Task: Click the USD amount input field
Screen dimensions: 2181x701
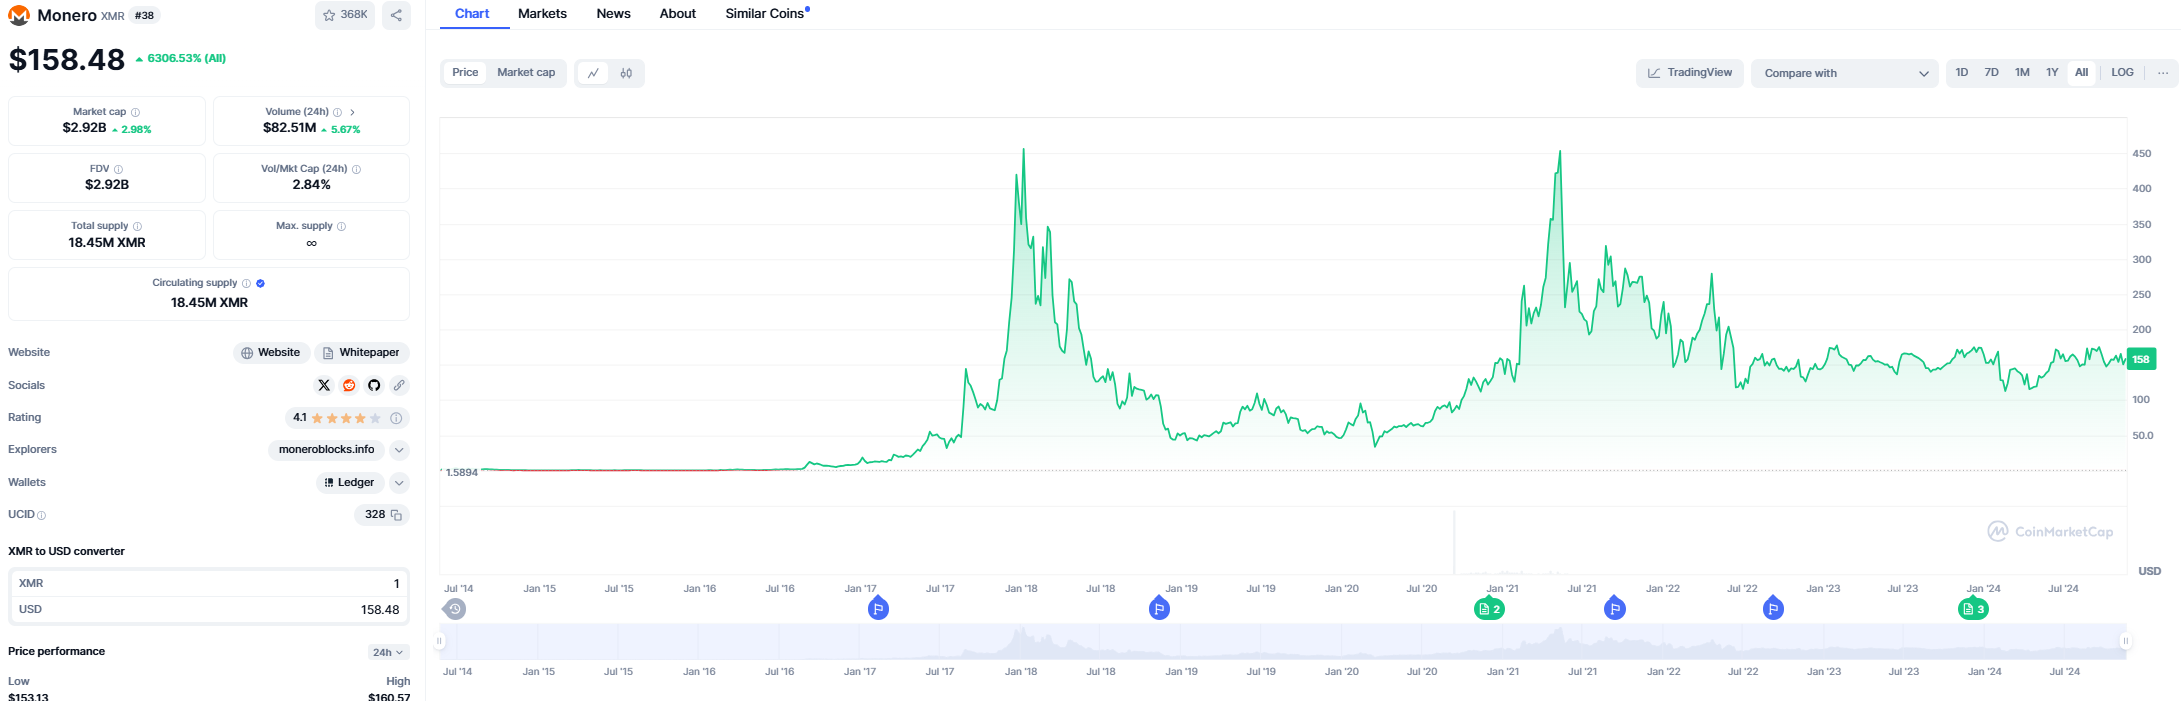Action: point(209,609)
